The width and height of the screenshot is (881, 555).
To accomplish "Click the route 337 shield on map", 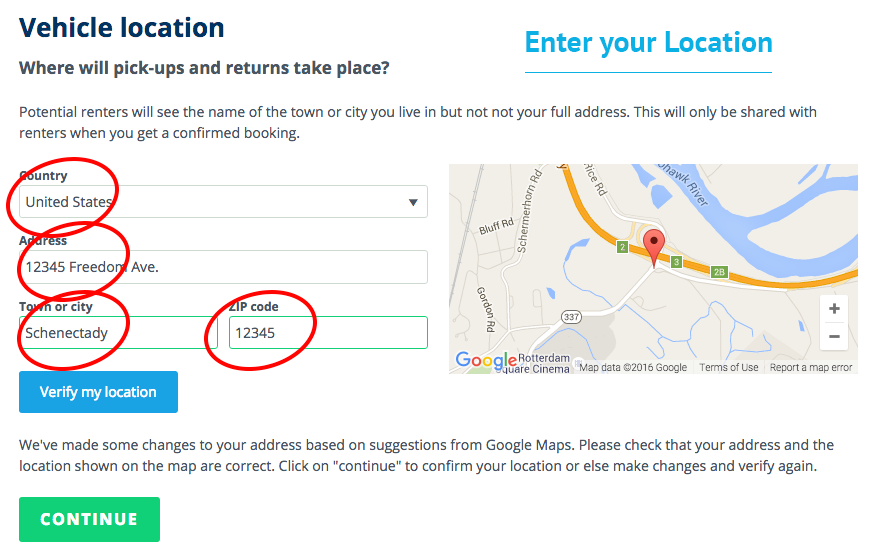I will 571,317.
